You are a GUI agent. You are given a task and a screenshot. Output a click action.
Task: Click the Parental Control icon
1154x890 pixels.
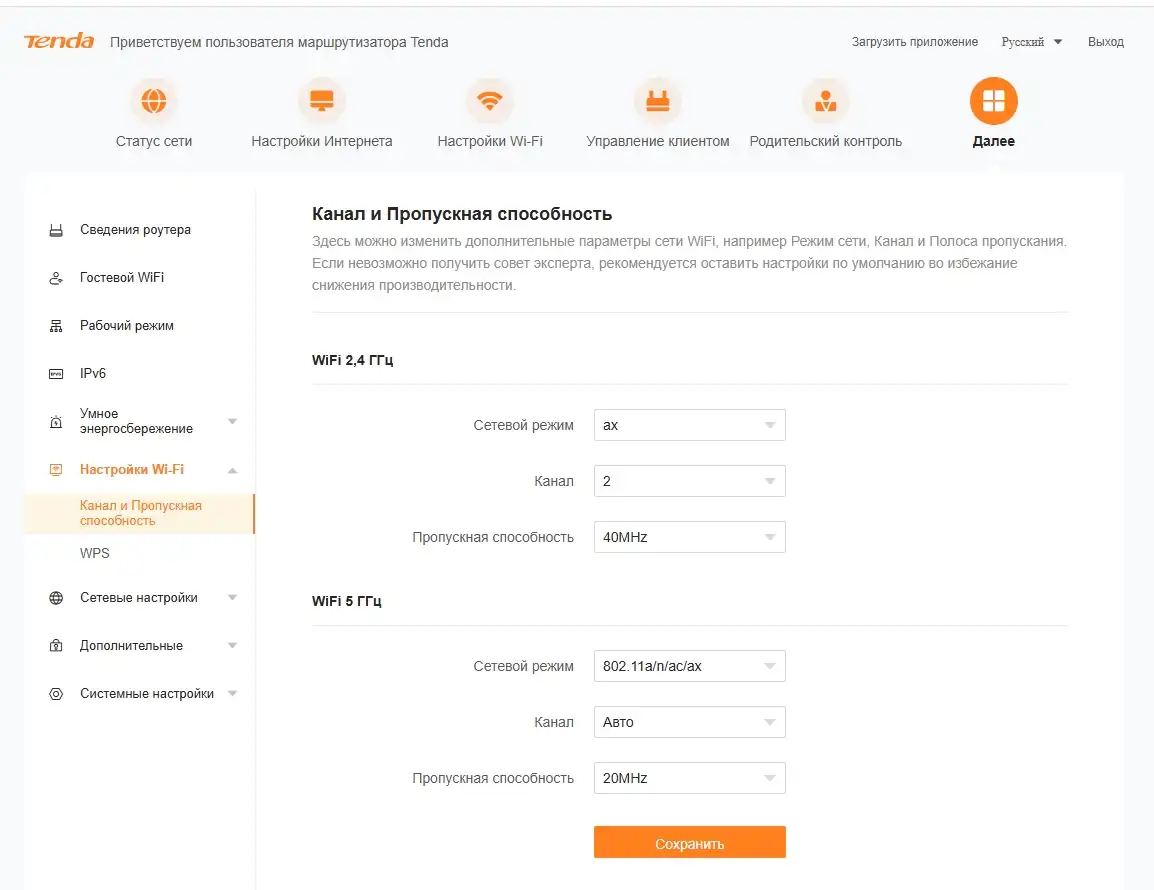point(826,101)
